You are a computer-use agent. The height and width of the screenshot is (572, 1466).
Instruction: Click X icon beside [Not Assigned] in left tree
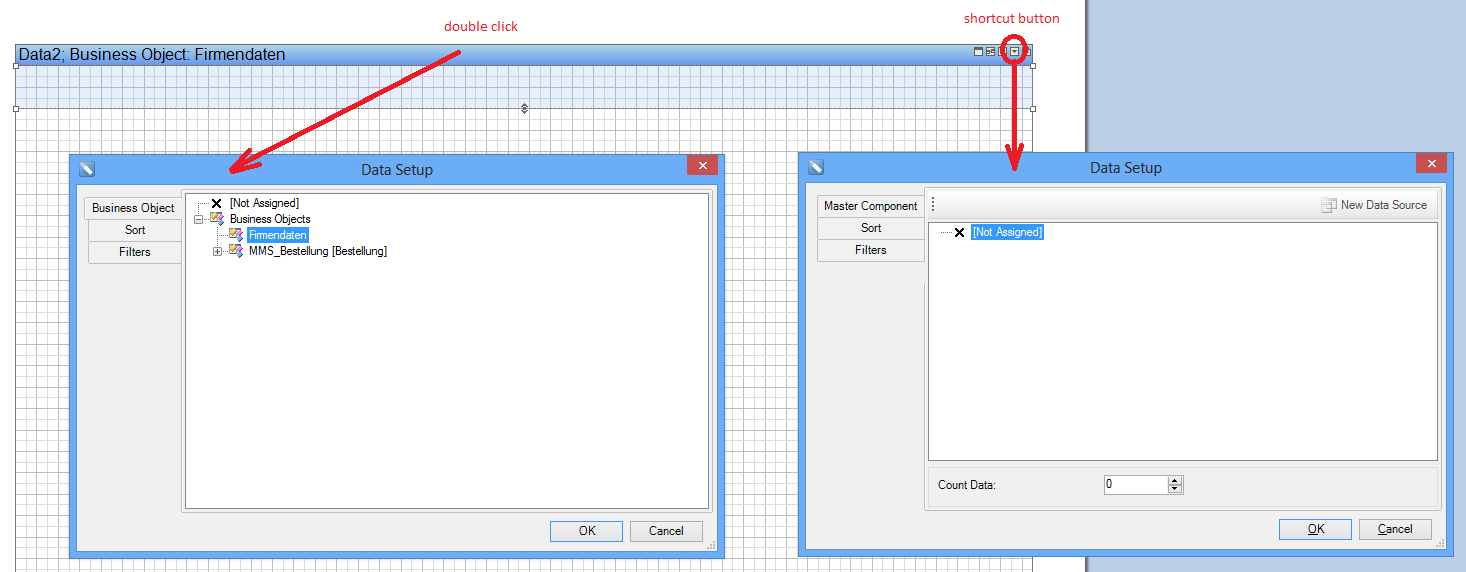tap(216, 203)
